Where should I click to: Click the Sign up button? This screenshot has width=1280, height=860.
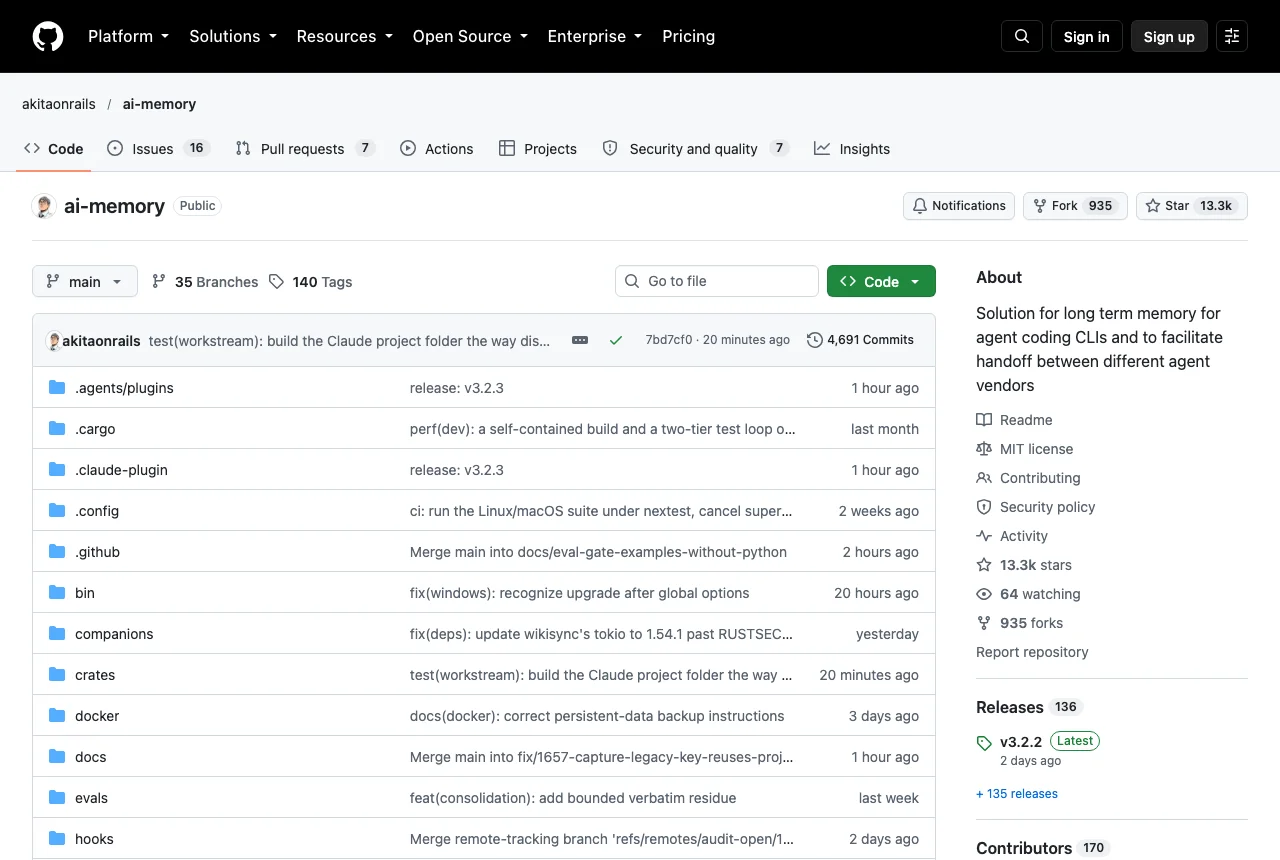[1169, 36]
